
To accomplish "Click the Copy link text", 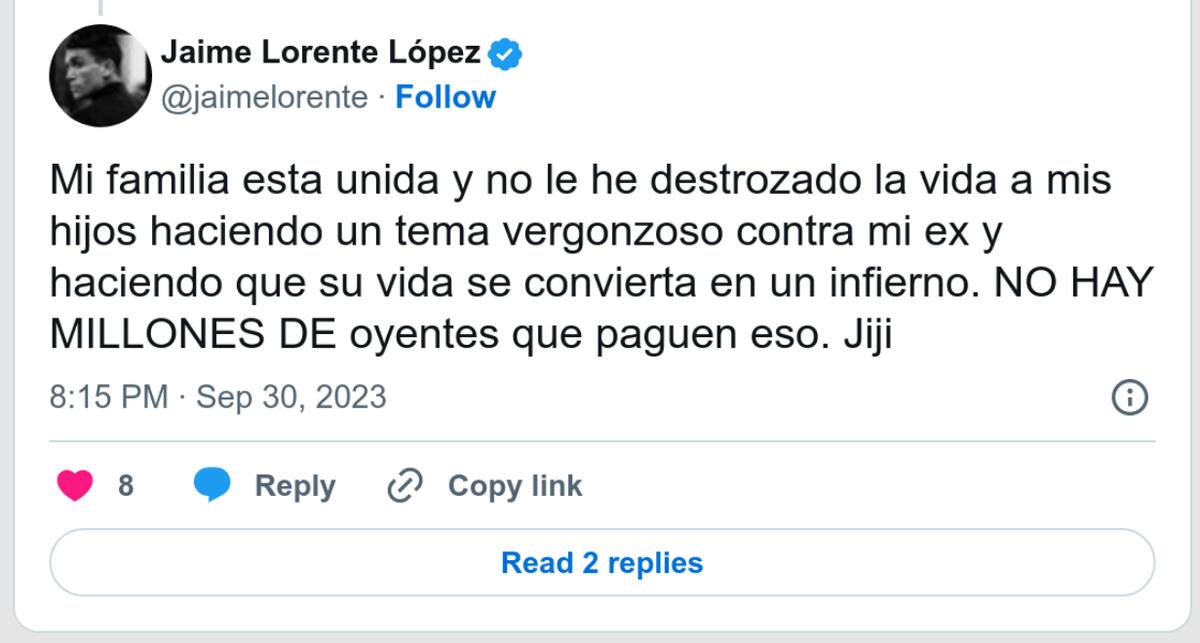I will coord(514,487).
